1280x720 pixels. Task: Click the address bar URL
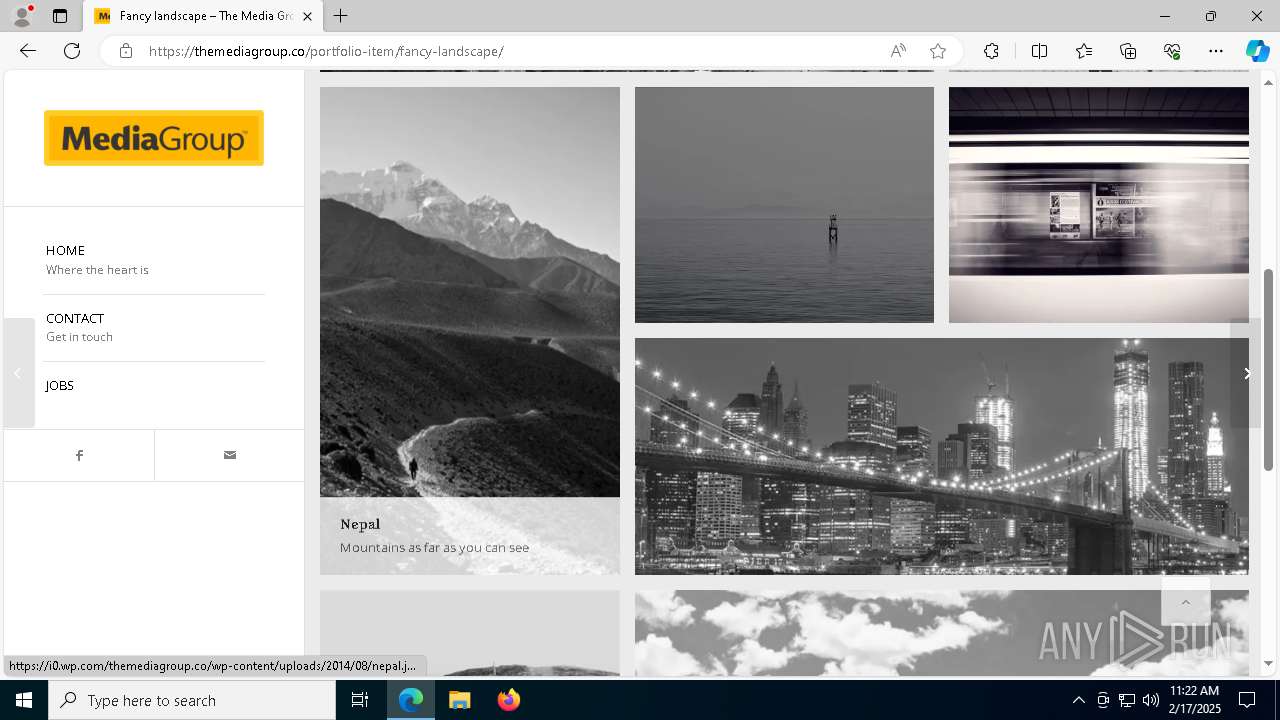pyautogui.click(x=326, y=51)
